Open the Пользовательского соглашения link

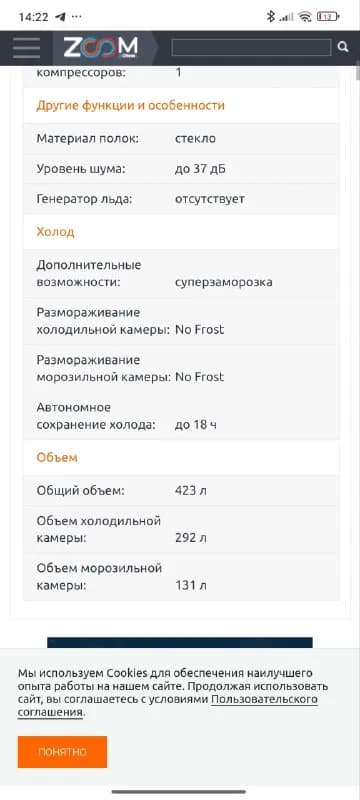(x=168, y=706)
